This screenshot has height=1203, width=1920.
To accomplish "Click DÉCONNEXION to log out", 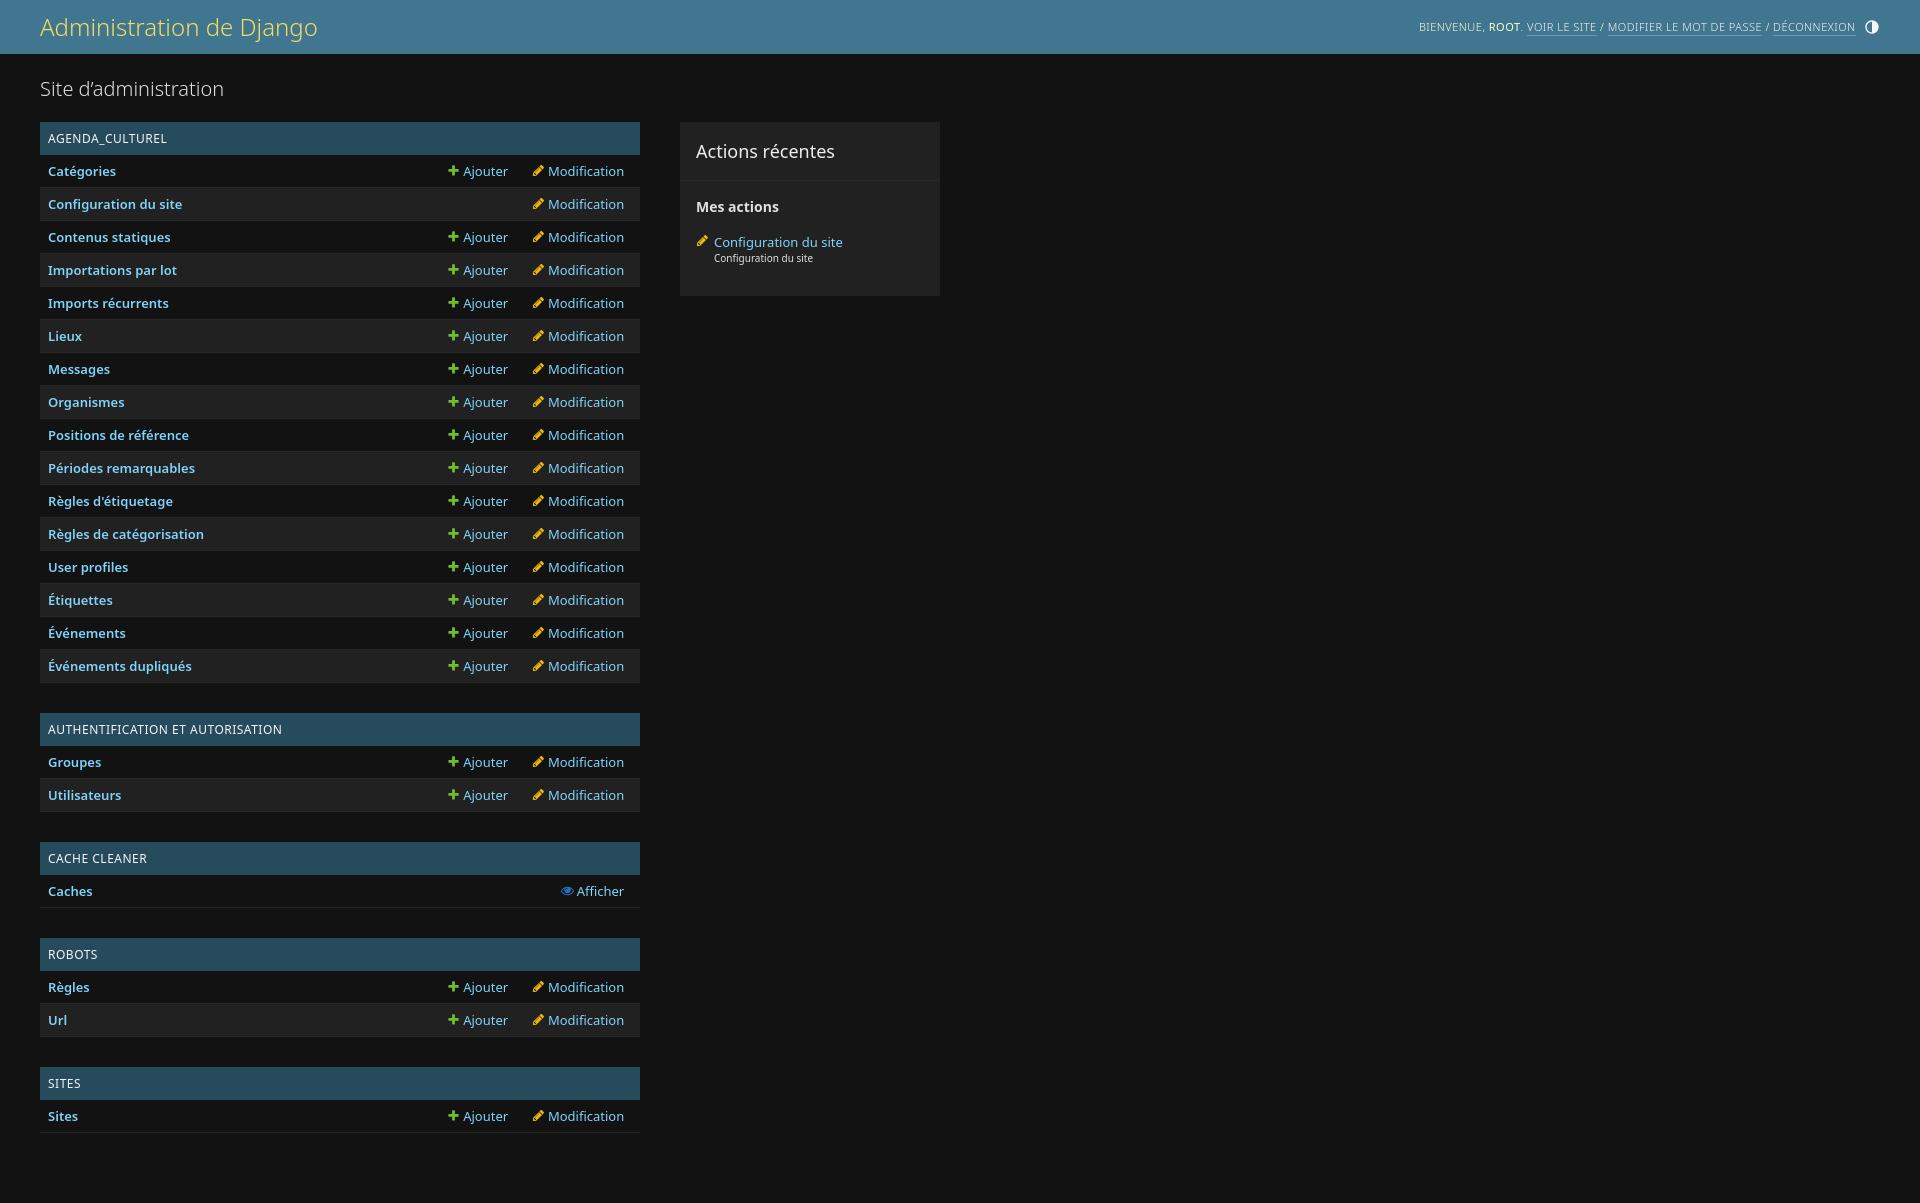I will click(1813, 27).
